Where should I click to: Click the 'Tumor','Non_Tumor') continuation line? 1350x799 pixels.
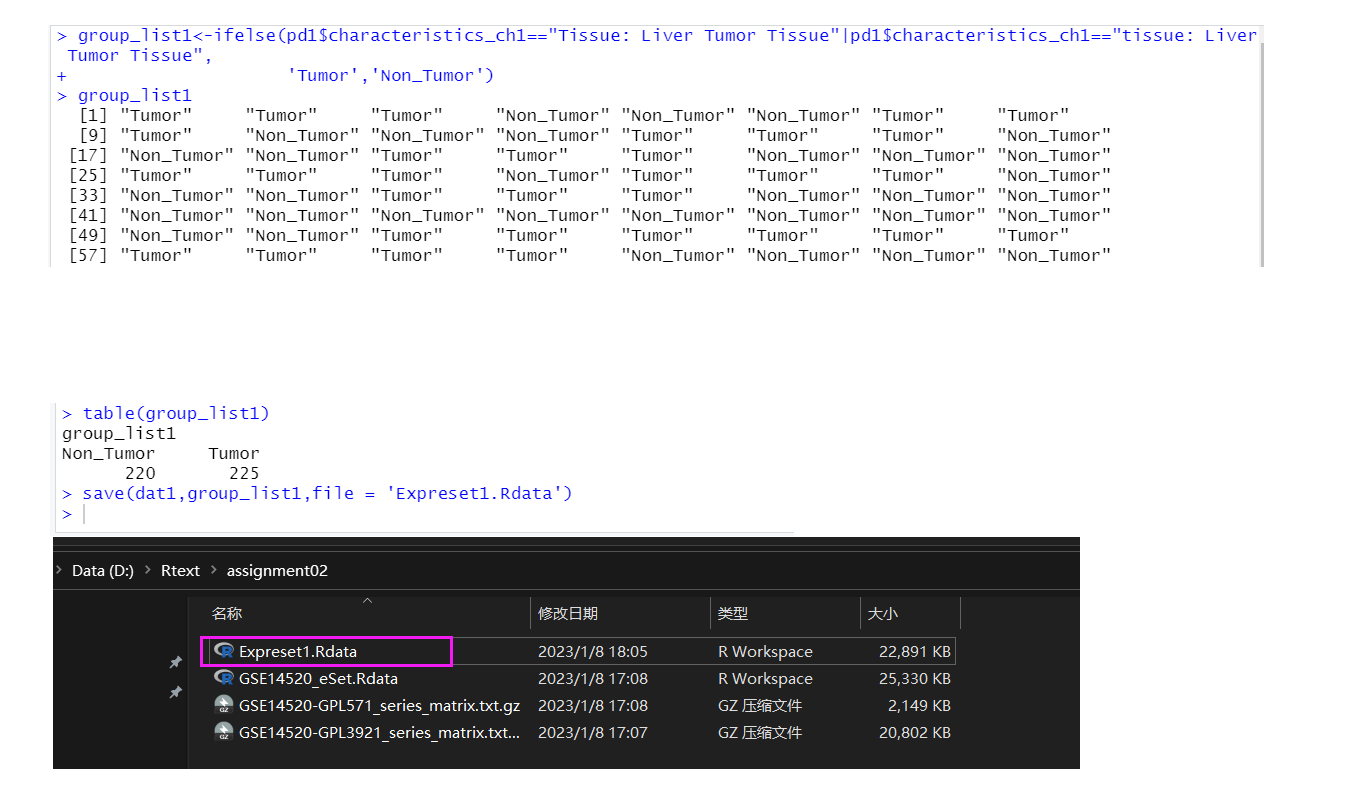click(x=390, y=75)
